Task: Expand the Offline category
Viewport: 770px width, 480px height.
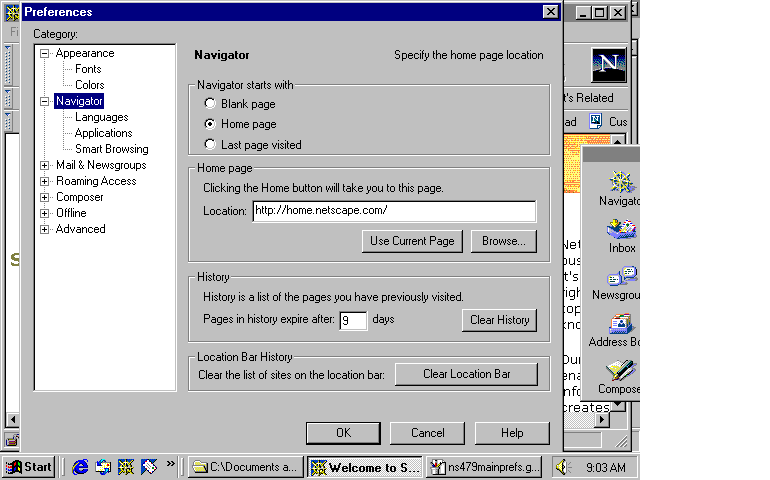Action: point(45,213)
